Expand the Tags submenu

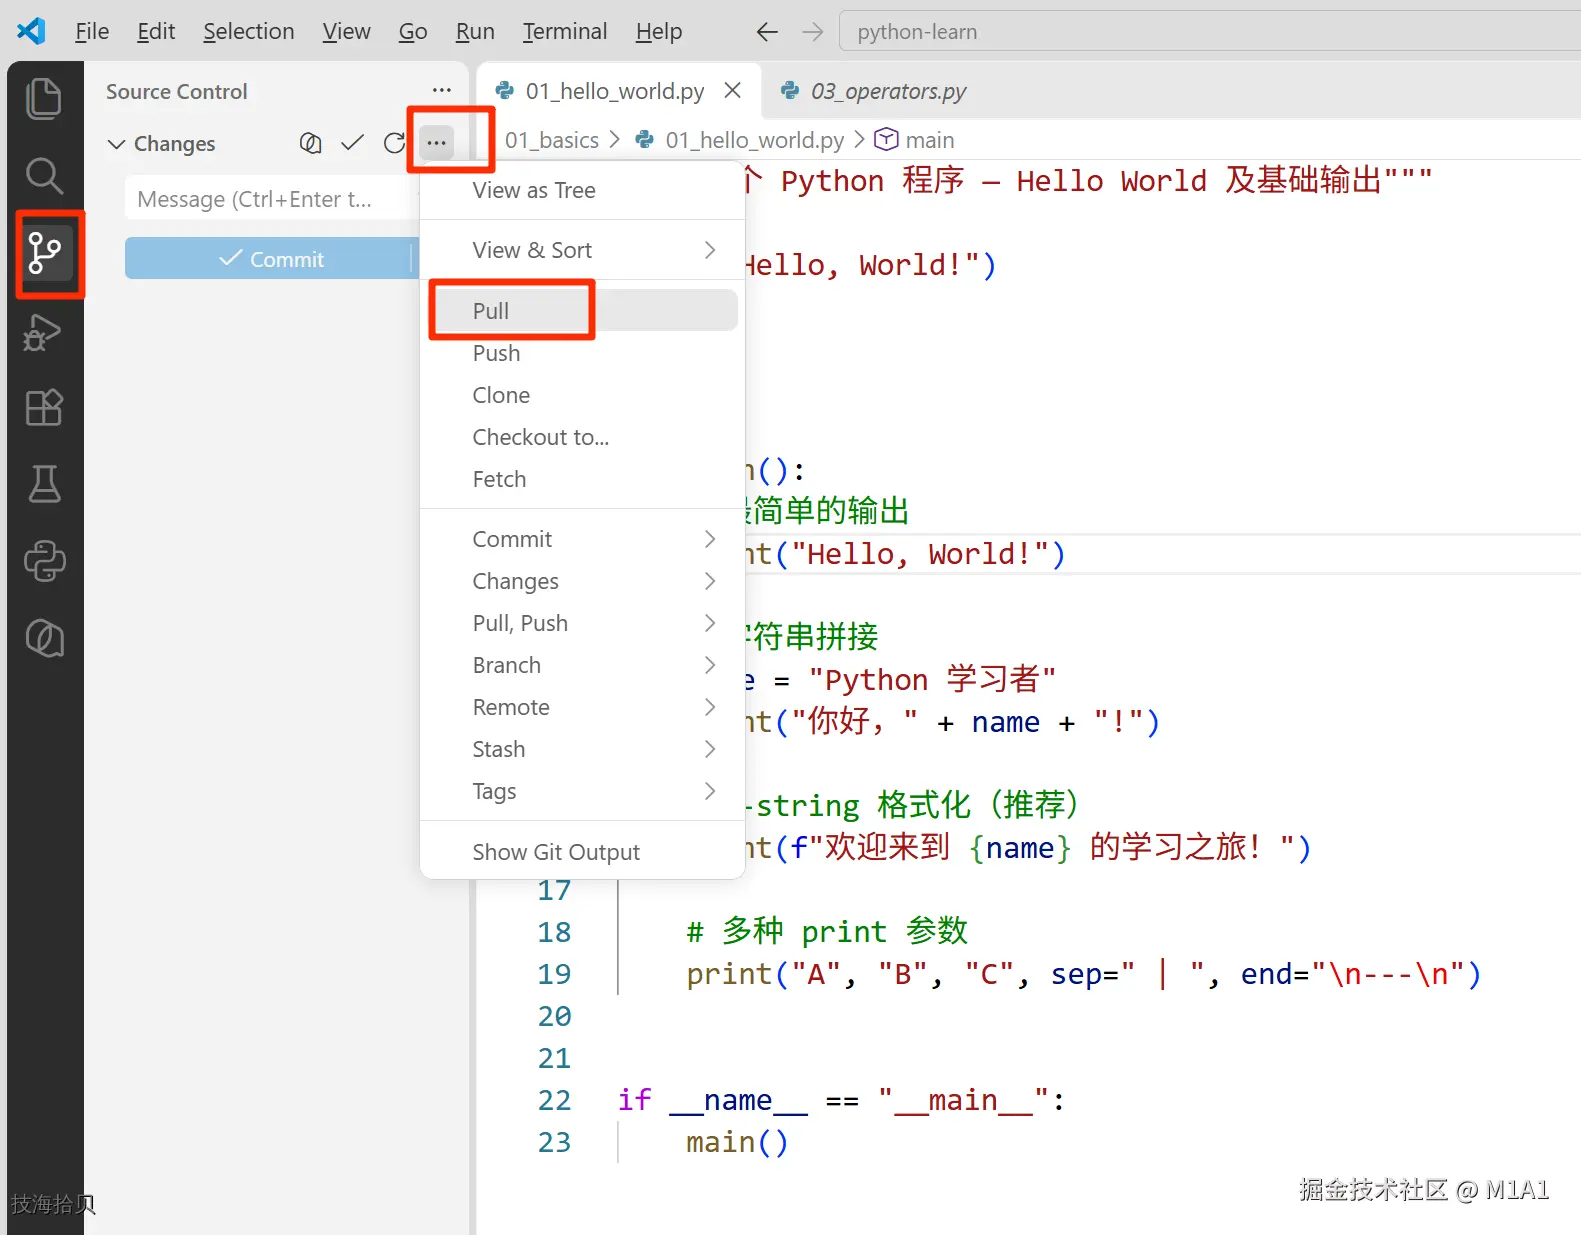click(x=582, y=791)
